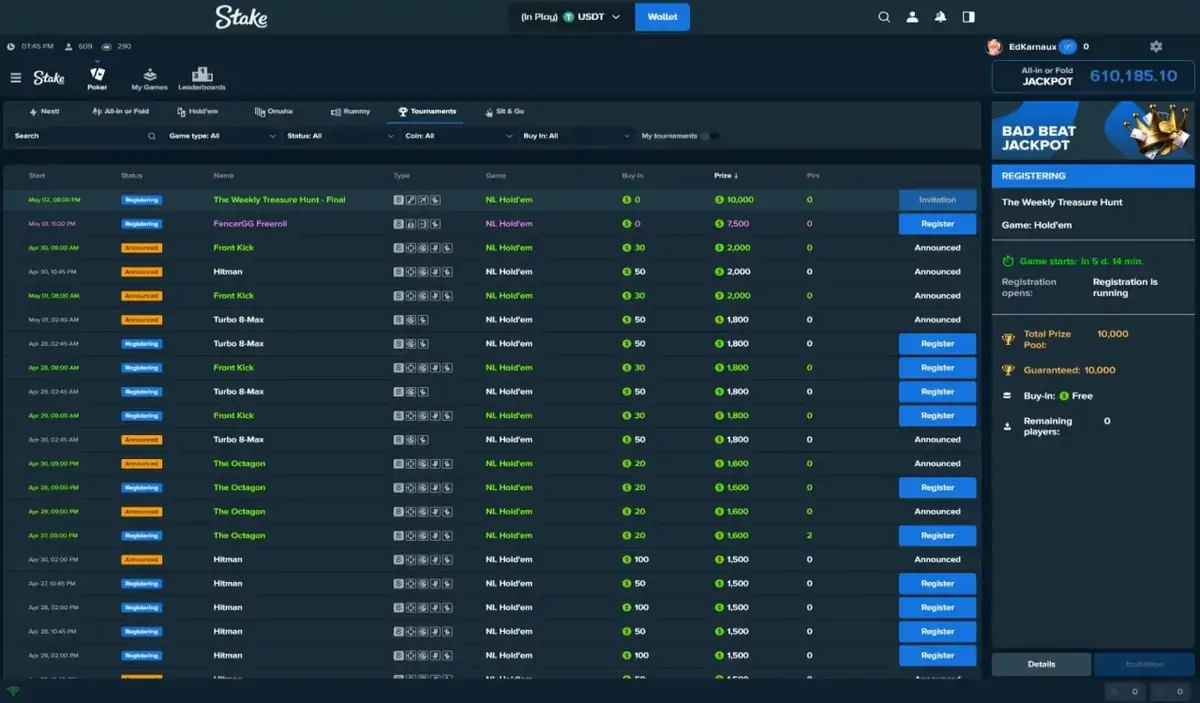Toggle the My tournaments switch
Viewport: 1200px width, 703px height.
click(709, 136)
